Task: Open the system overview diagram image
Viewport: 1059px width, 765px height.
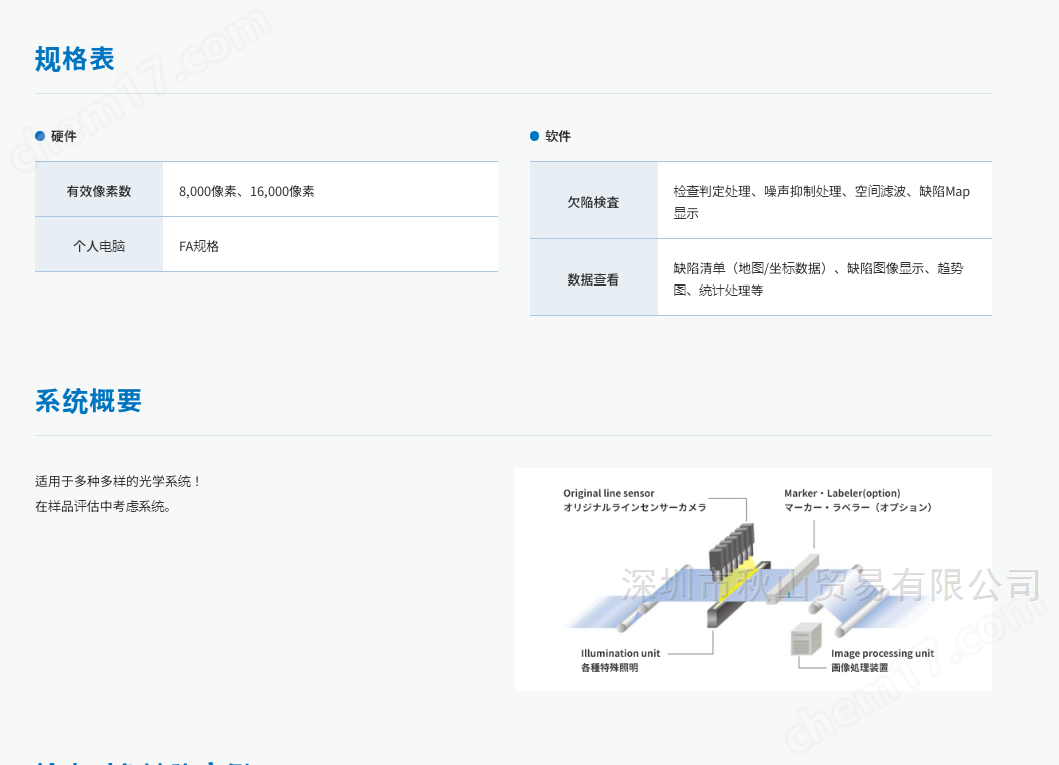Action: click(752, 579)
